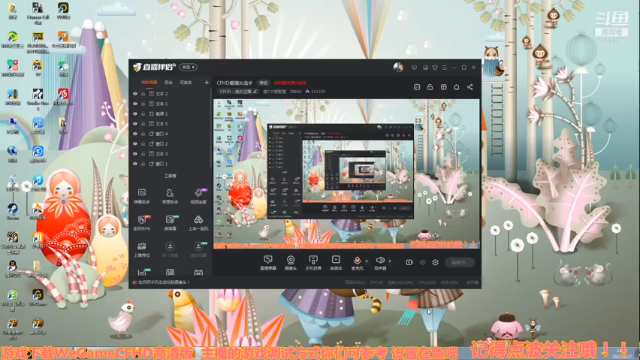The image size is (640, 360).
Task: Lock the 窗口 1 layer
Action: (143, 164)
